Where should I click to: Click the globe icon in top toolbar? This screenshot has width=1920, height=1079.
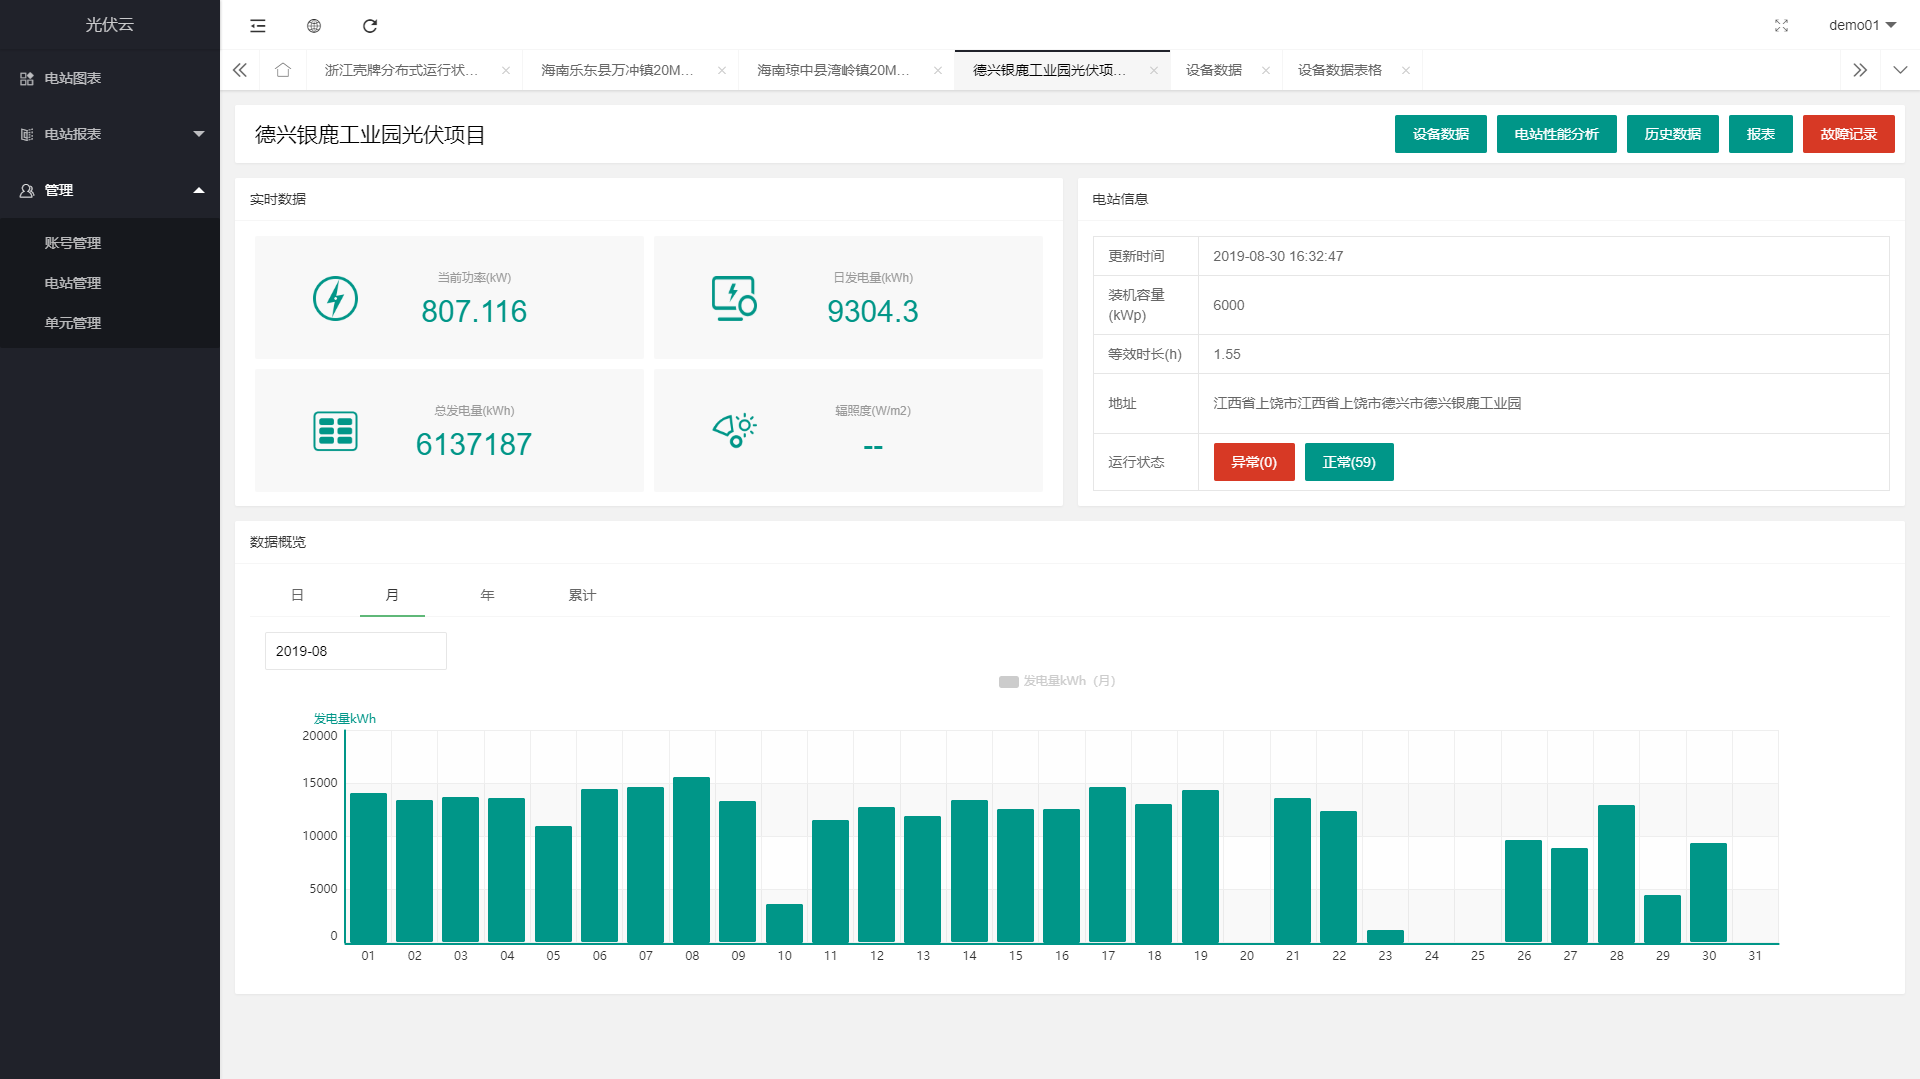tap(314, 26)
